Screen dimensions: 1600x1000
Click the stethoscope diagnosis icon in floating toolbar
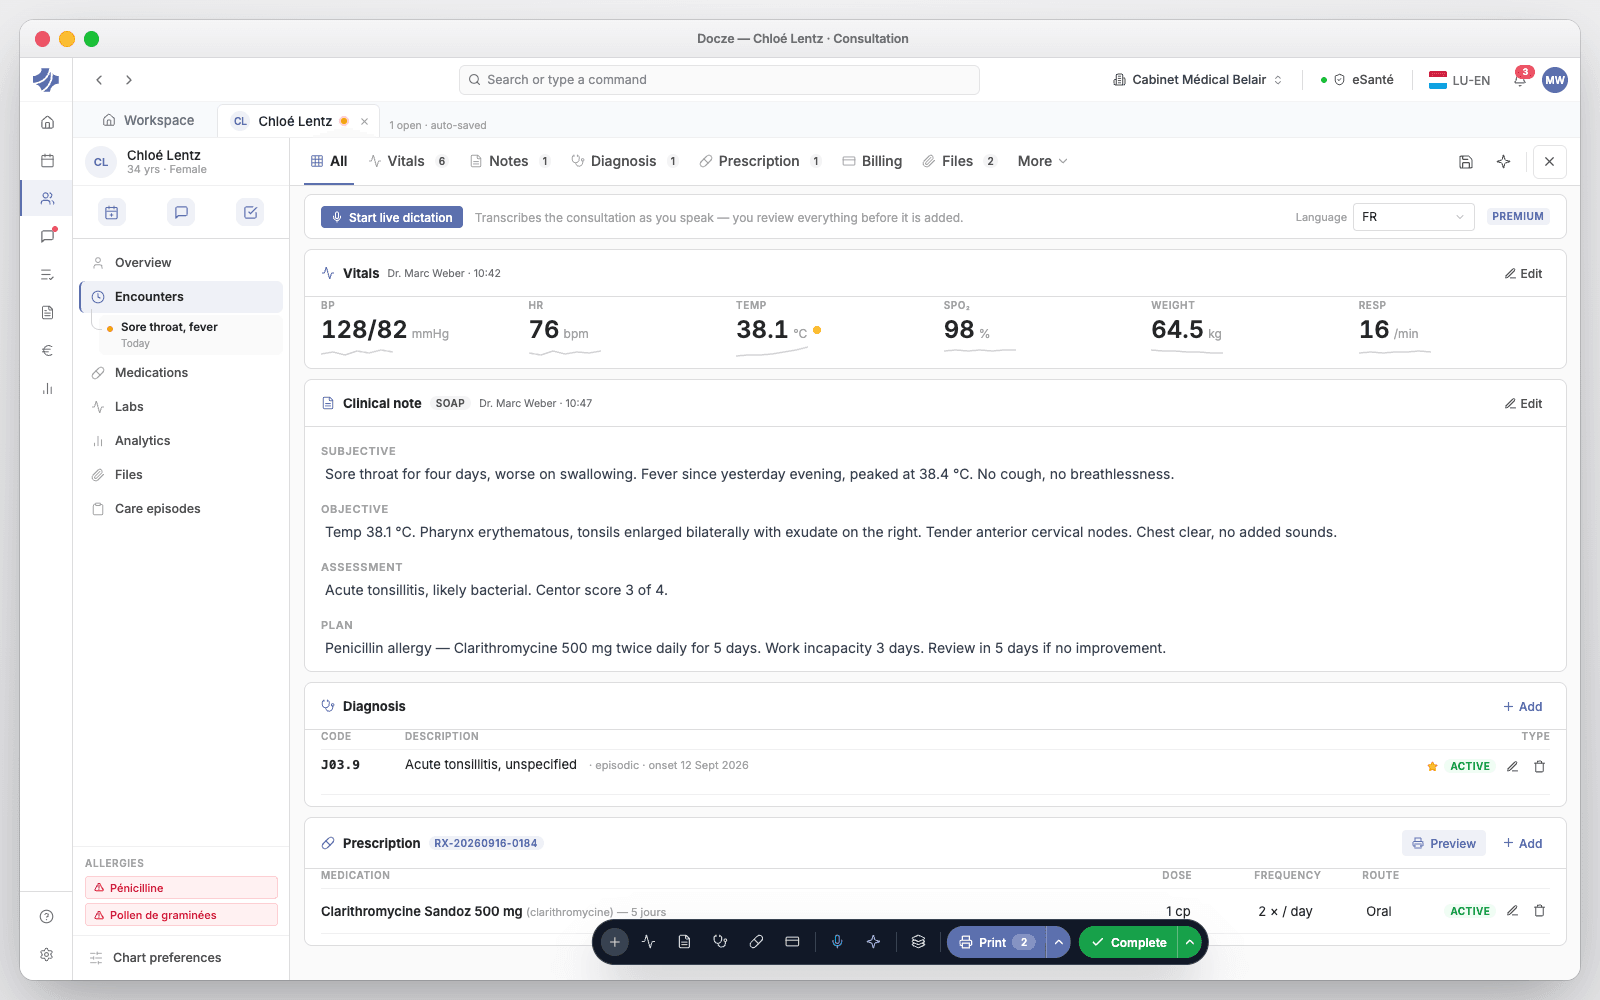point(720,942)
